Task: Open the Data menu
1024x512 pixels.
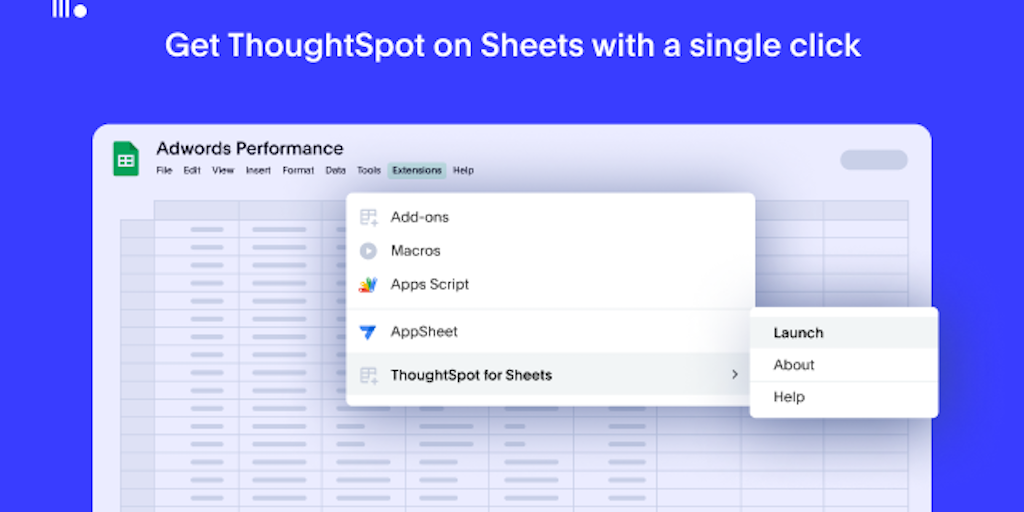Action: (336, 170)
